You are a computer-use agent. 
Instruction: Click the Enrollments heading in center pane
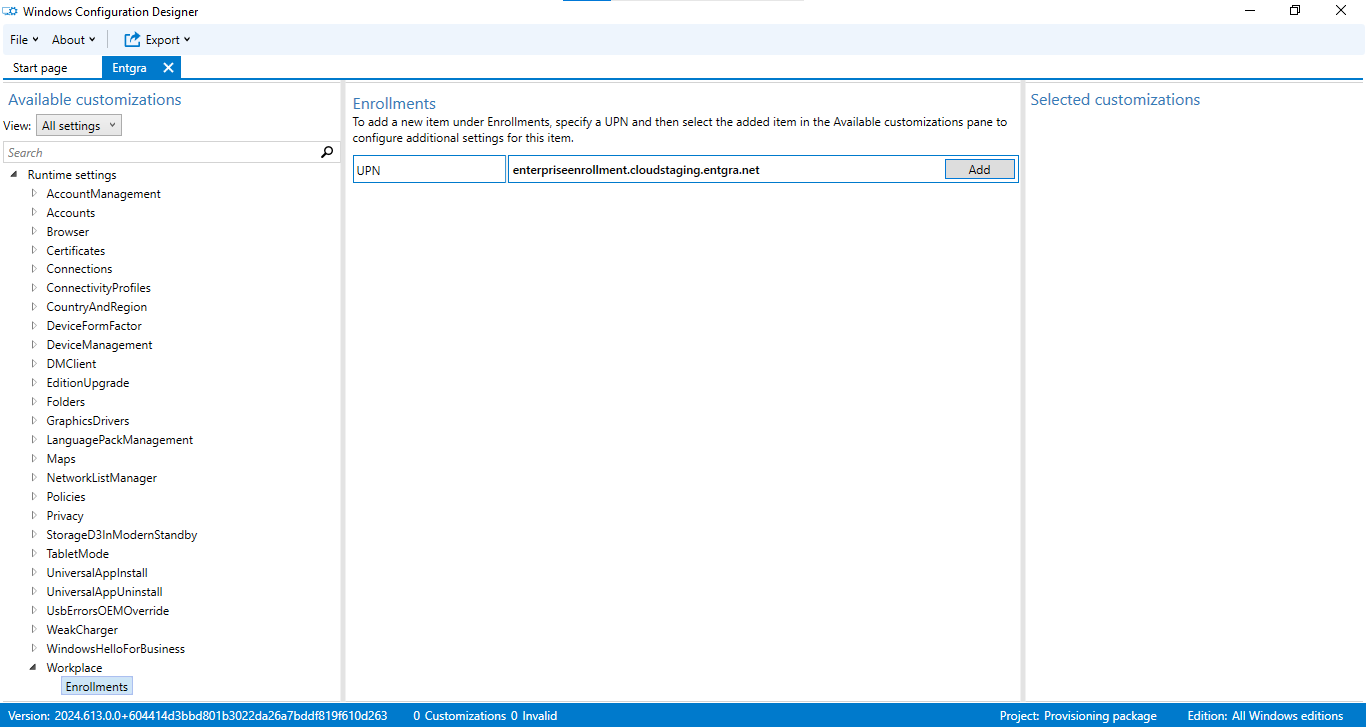point(394,103)
